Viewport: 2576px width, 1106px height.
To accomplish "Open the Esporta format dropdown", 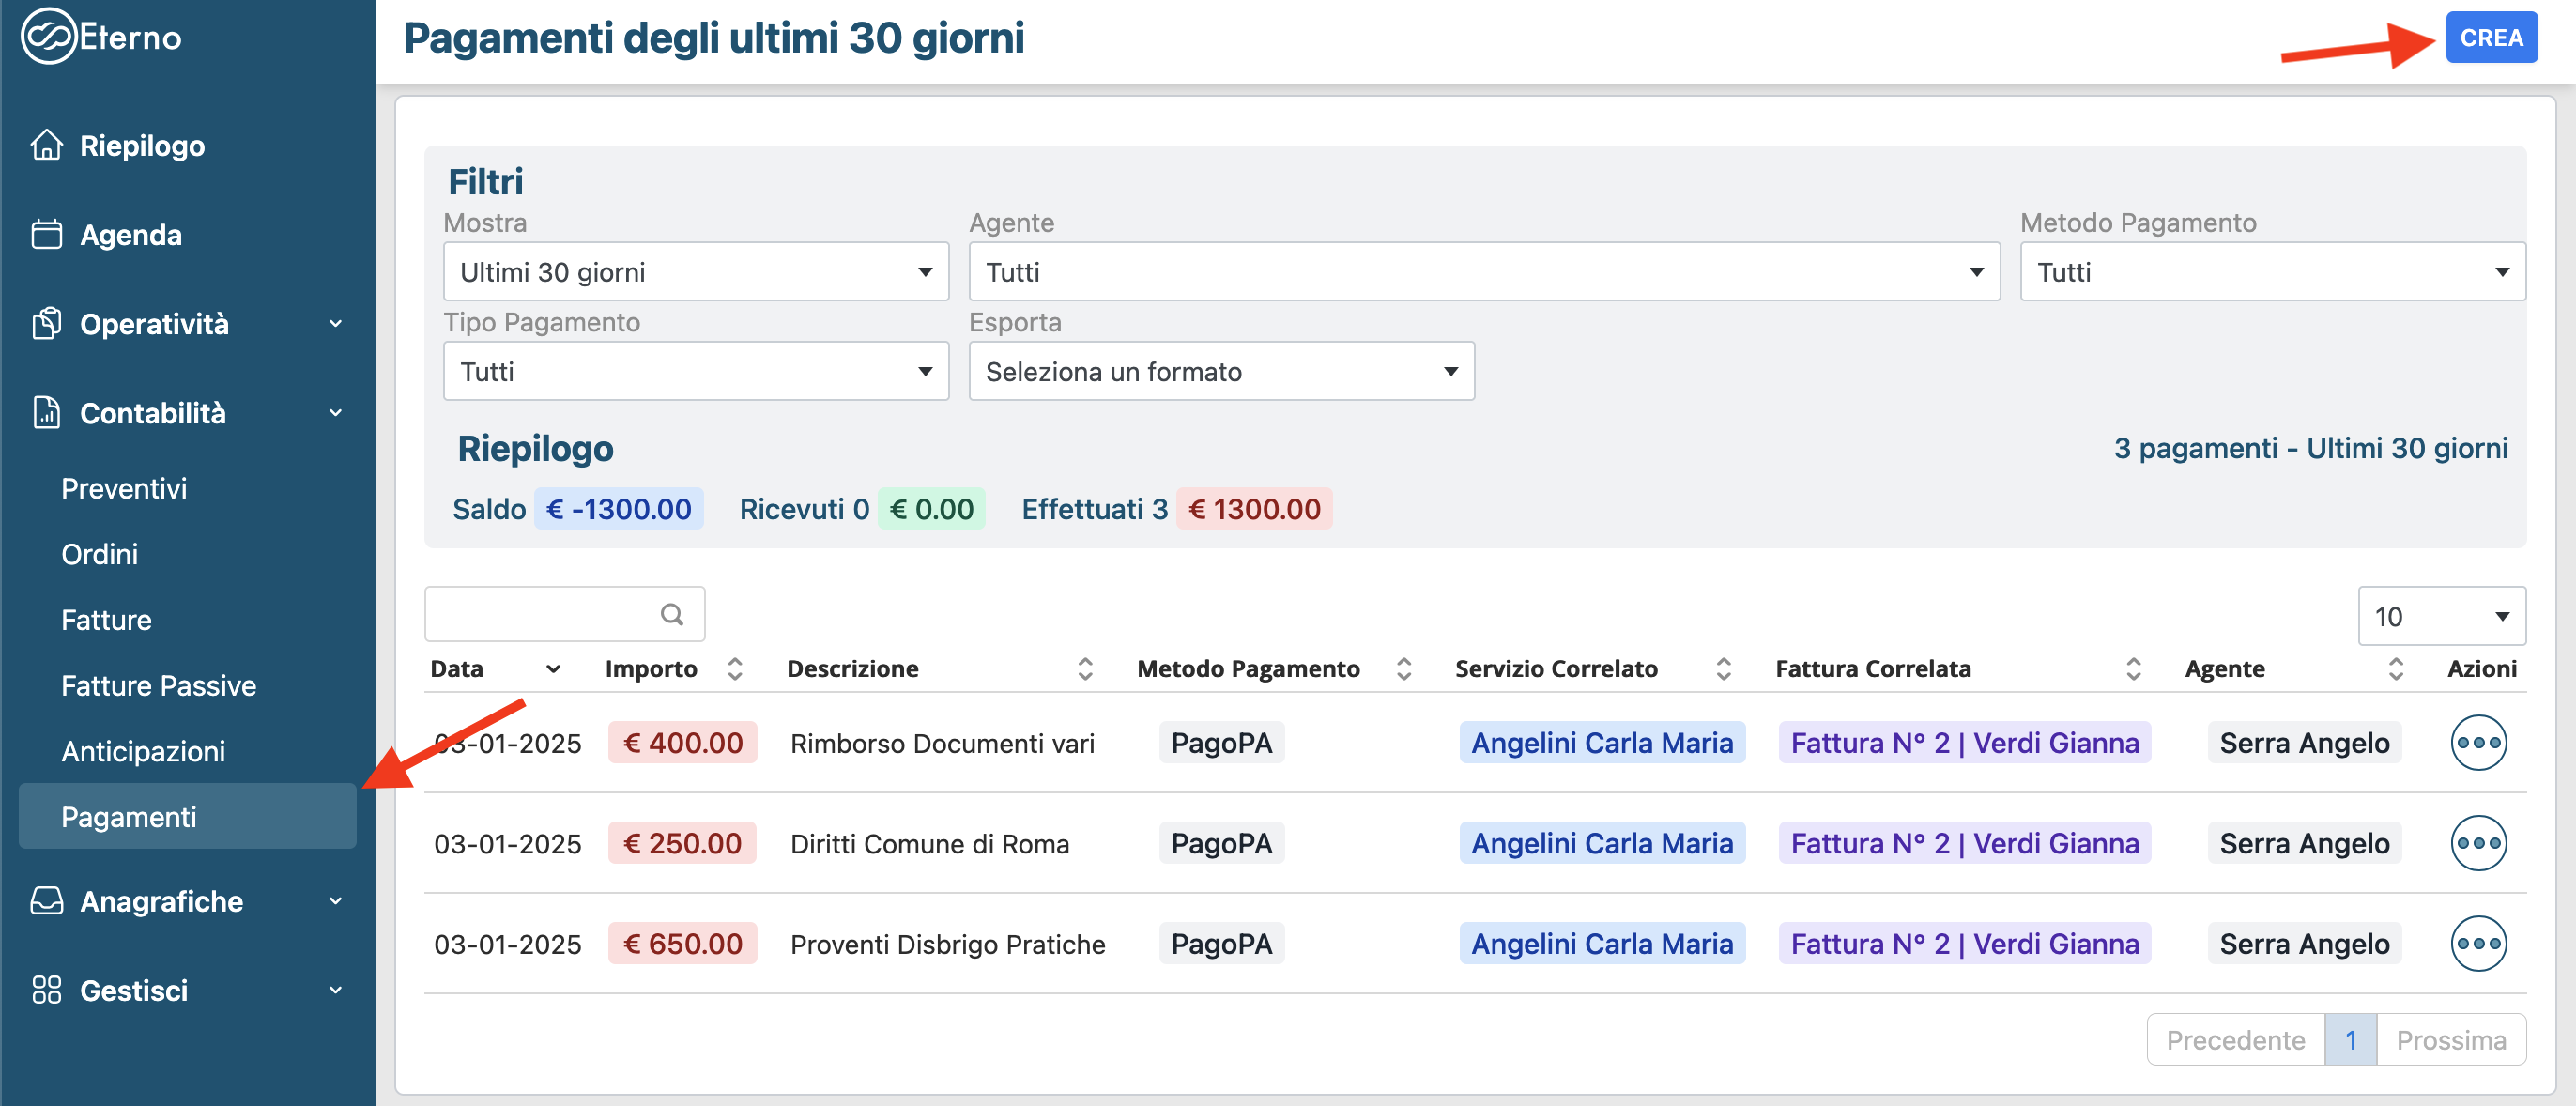I will point(1220,372).
